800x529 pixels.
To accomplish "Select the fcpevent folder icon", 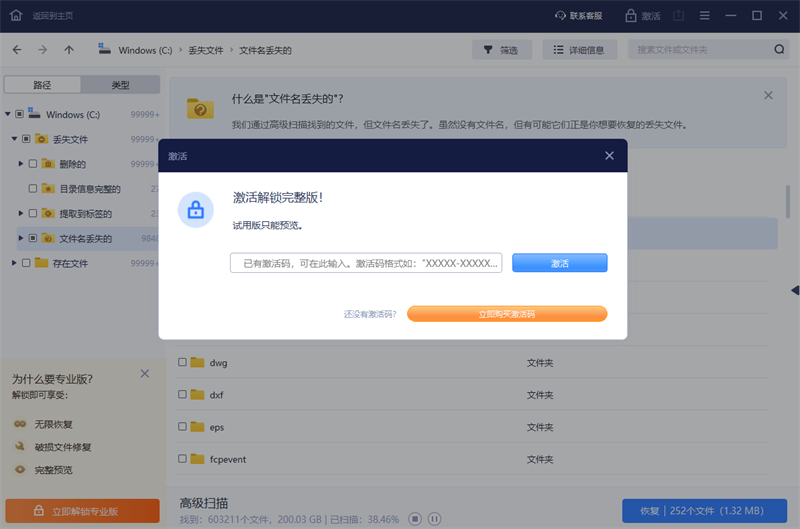I will tap(197, 459).
